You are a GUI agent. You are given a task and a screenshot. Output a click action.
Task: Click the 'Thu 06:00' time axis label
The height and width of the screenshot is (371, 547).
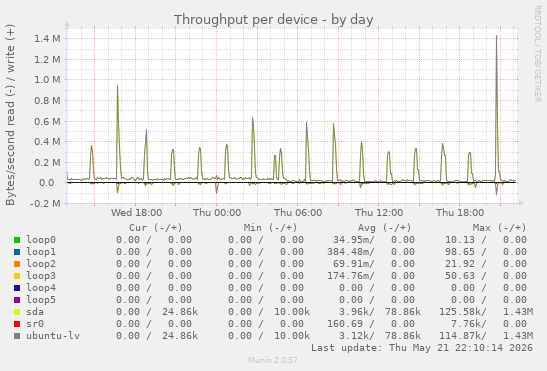point(298,213)
